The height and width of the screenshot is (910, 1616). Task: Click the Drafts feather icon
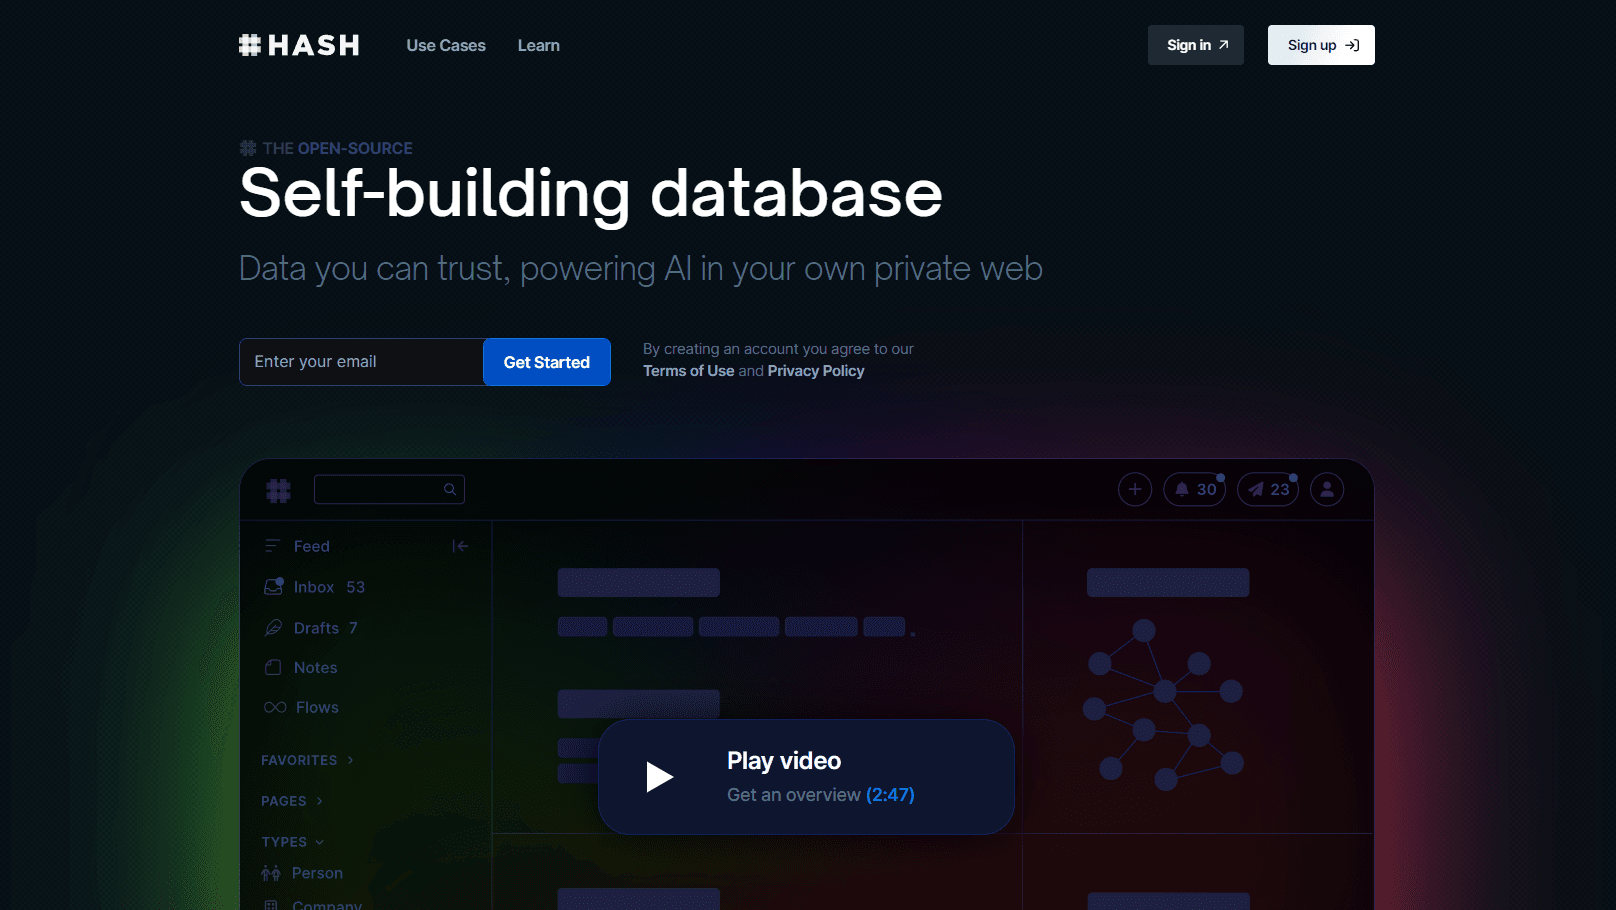273,628
